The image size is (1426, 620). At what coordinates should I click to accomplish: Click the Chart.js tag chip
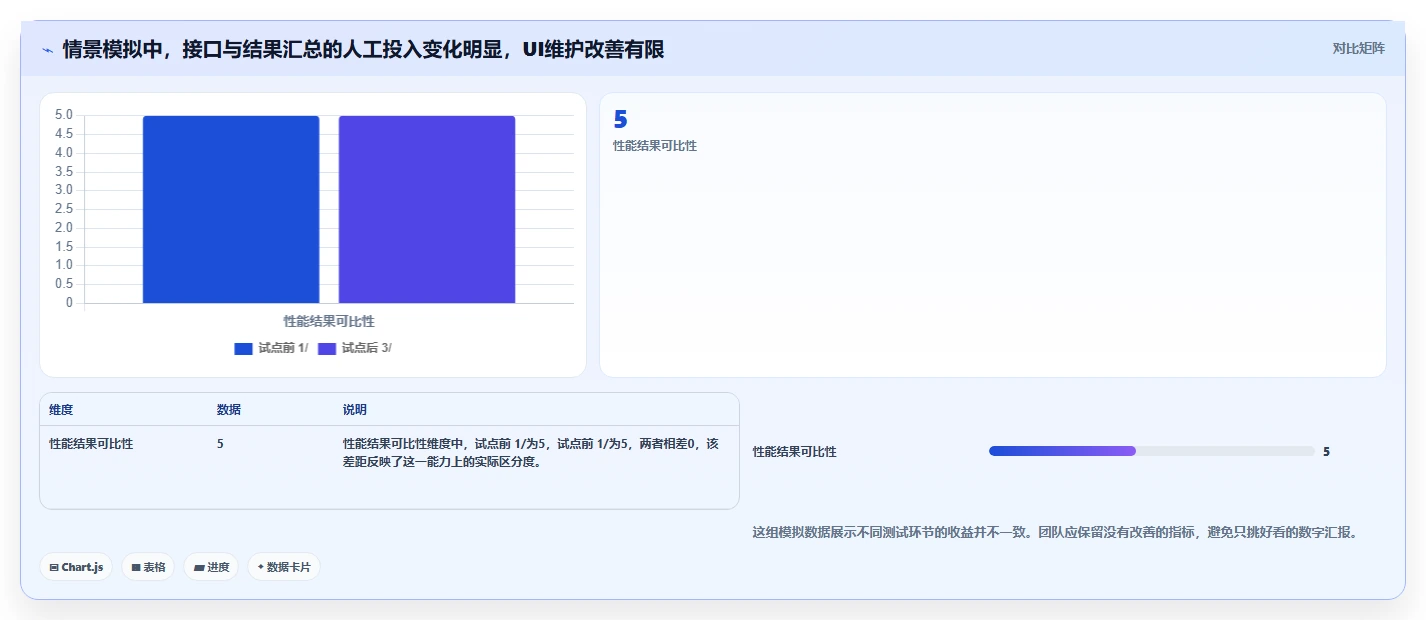coord(76,567)
